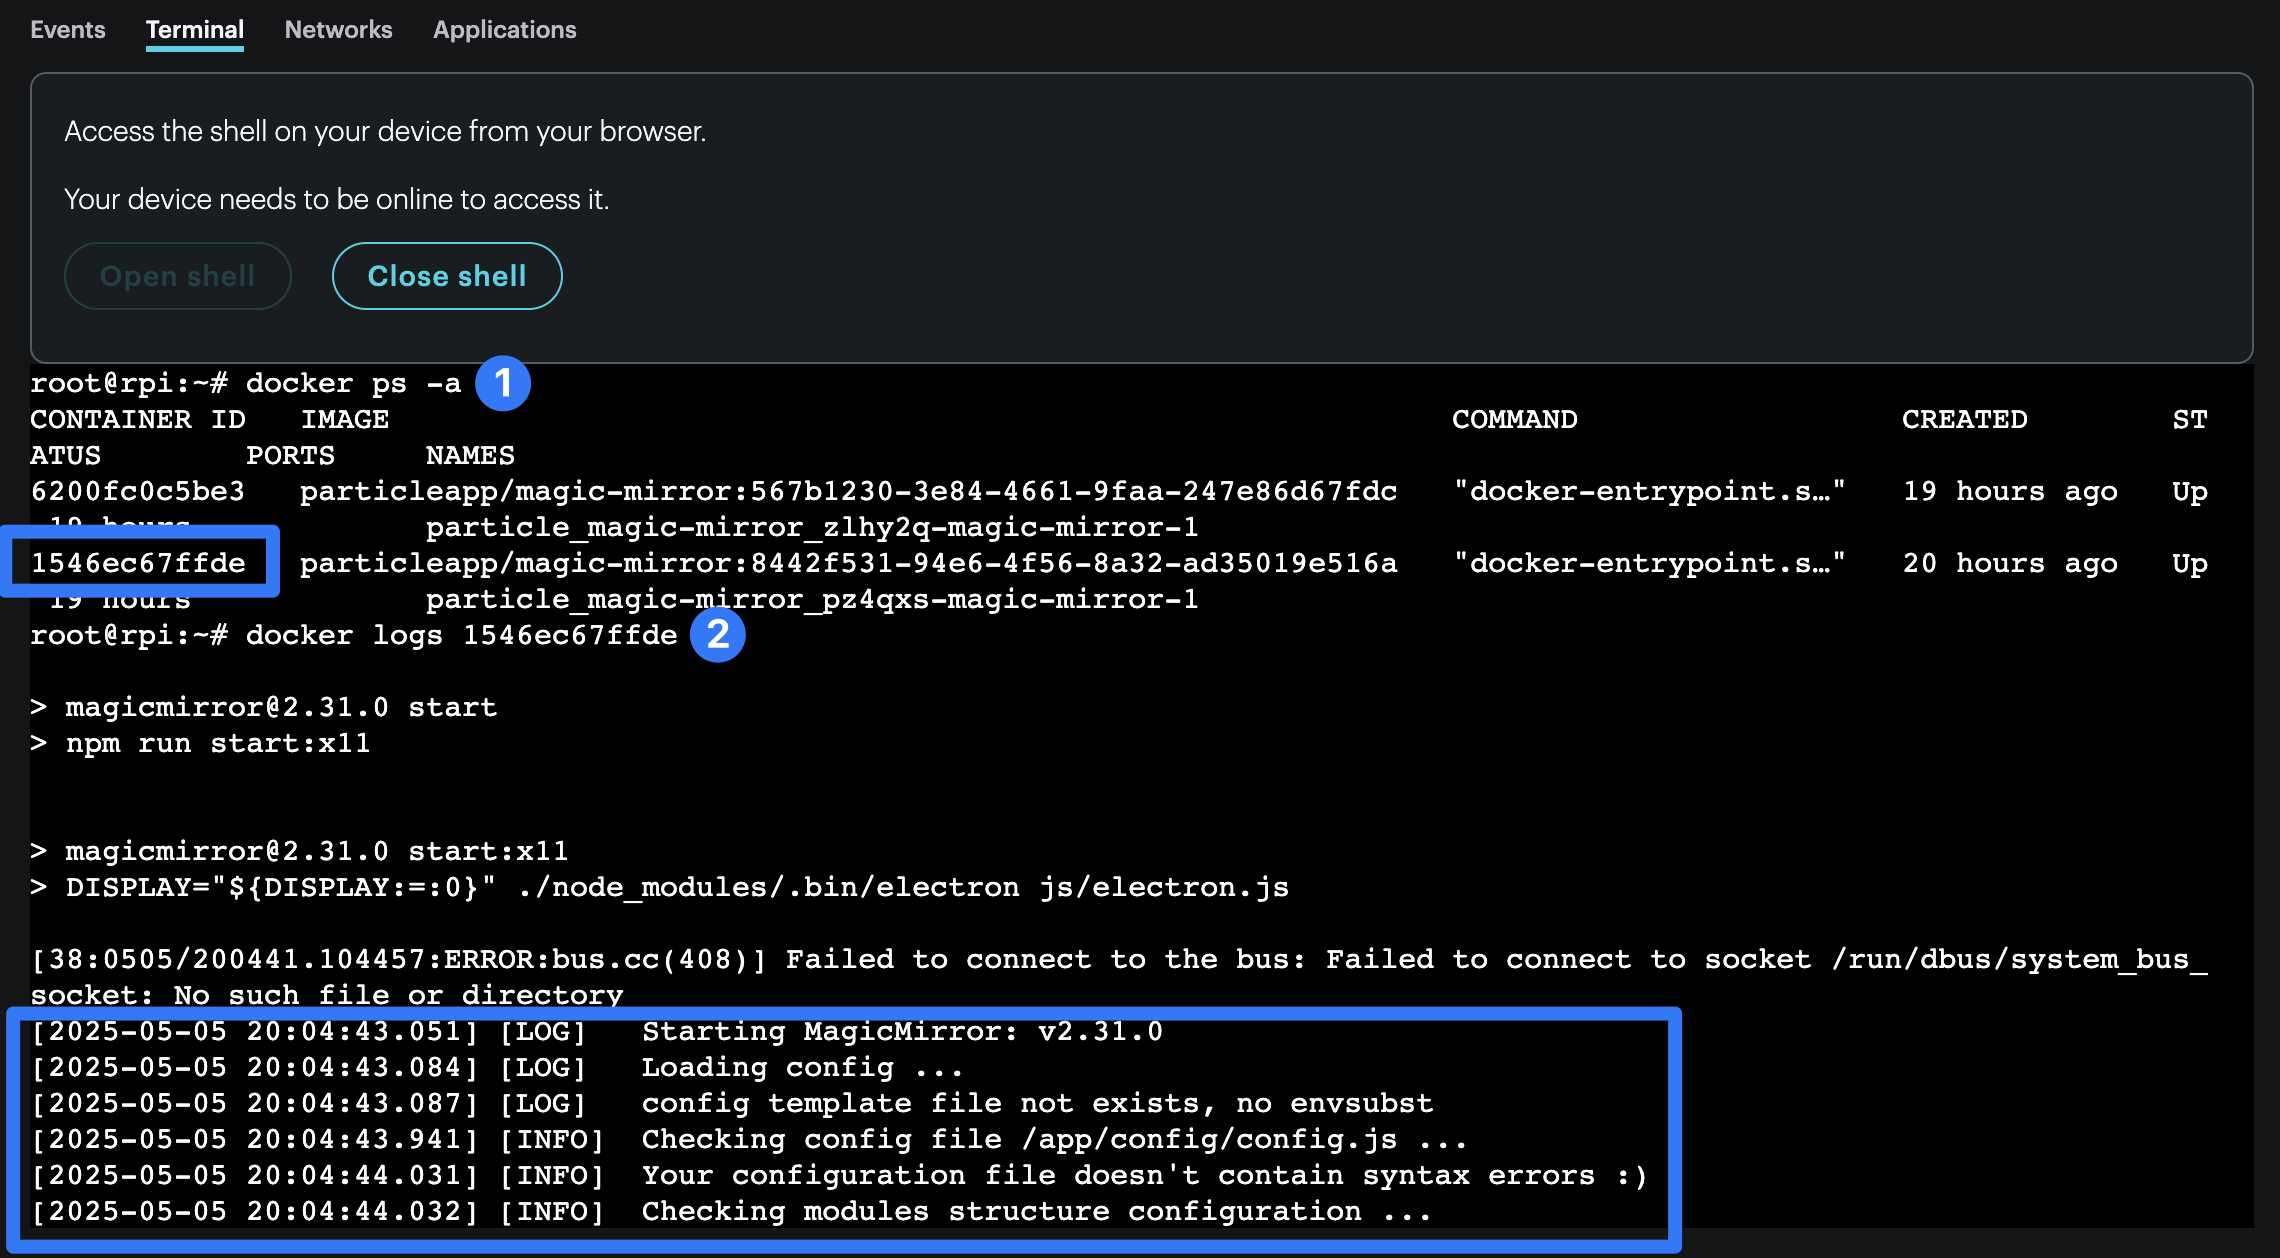Click the COMMAND column header
Screen dimensions: 2280x1258
point(1514,420)
